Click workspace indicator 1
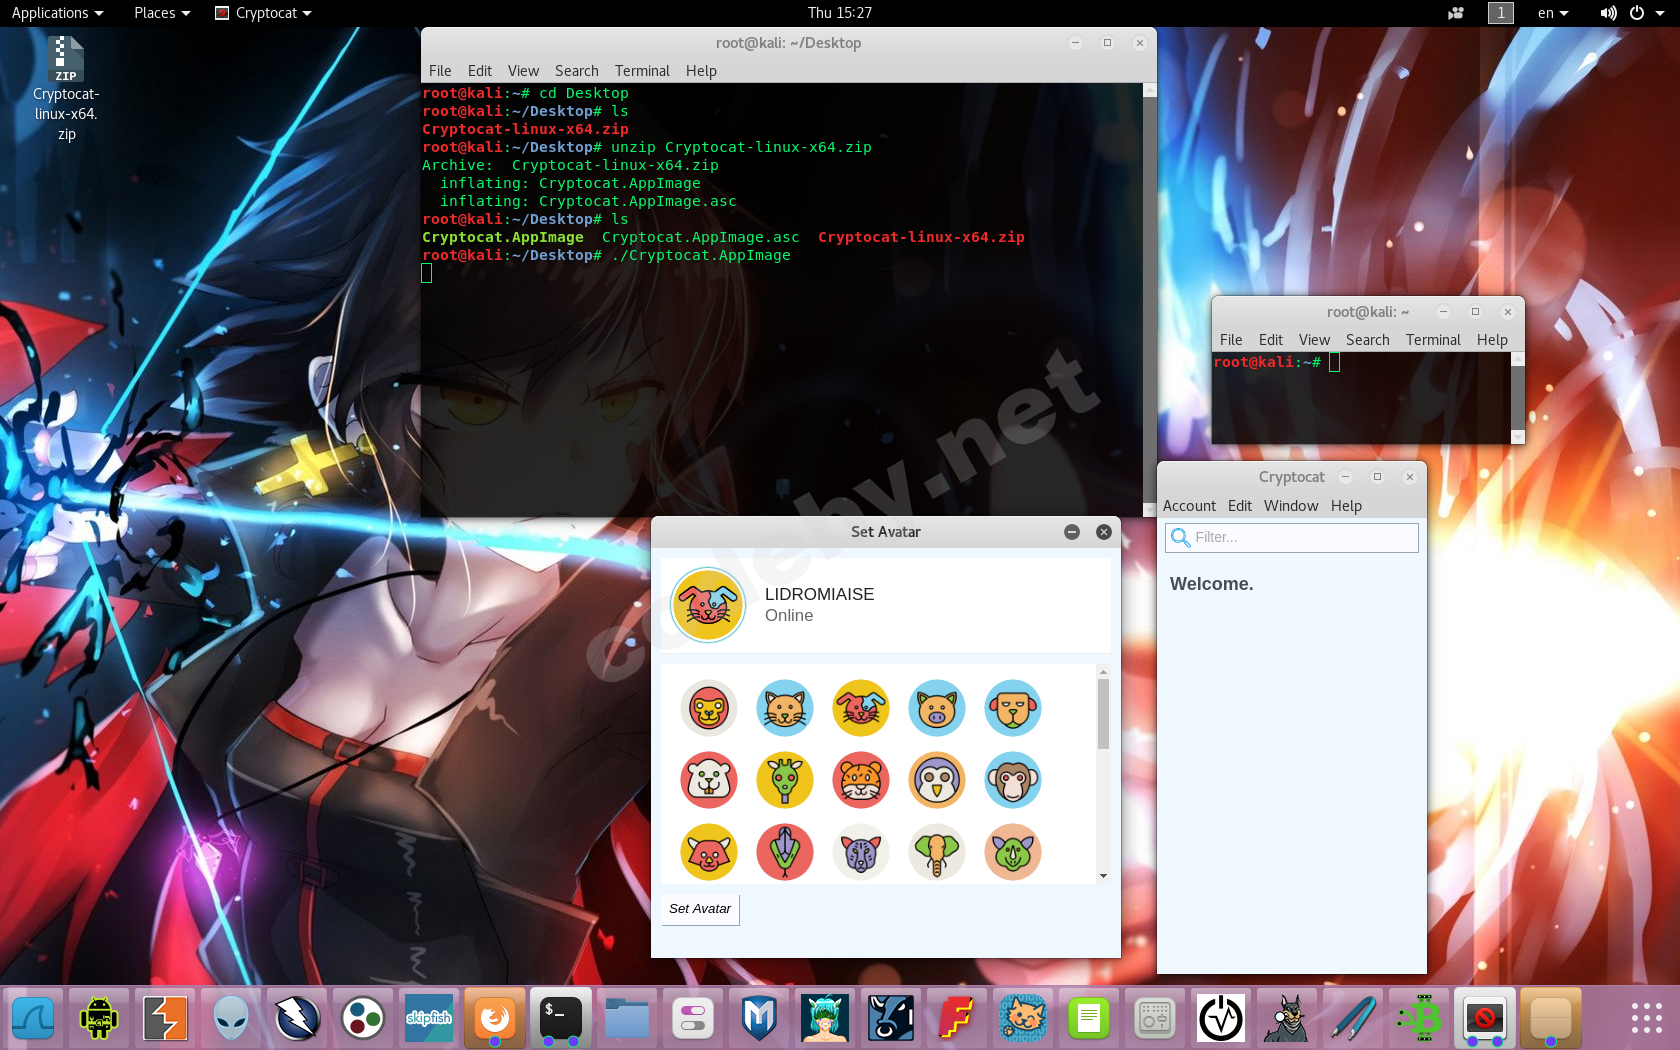The height and width of the screenshot is (1050, 1680). 1501,13
